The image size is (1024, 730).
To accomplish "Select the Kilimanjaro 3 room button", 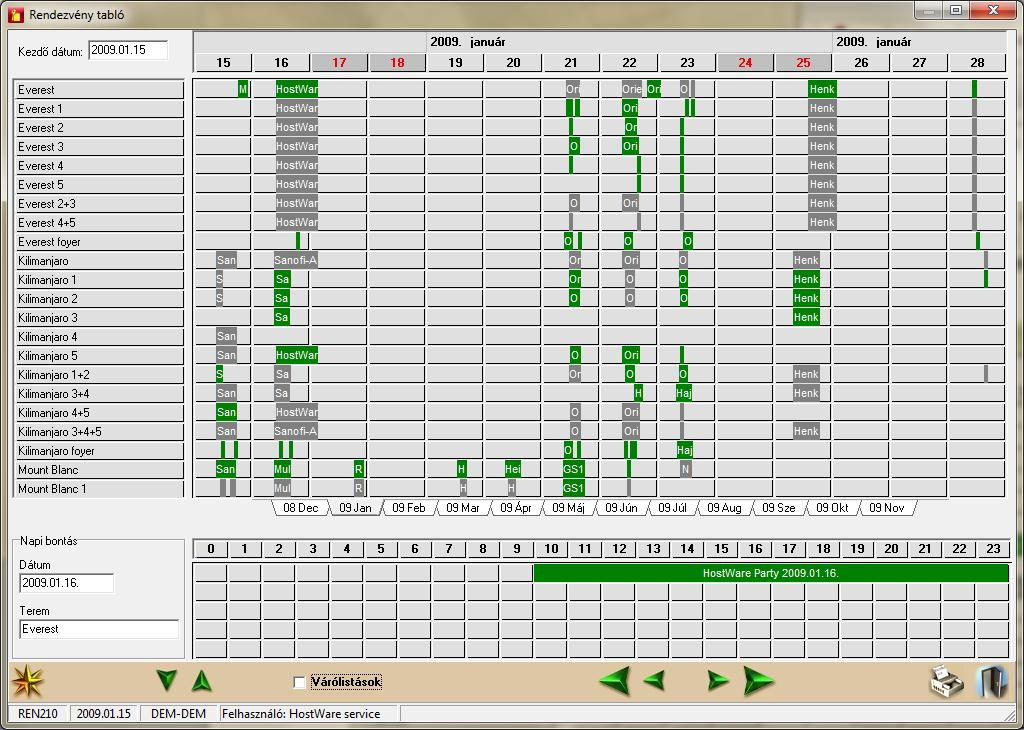I will [99, 317].
